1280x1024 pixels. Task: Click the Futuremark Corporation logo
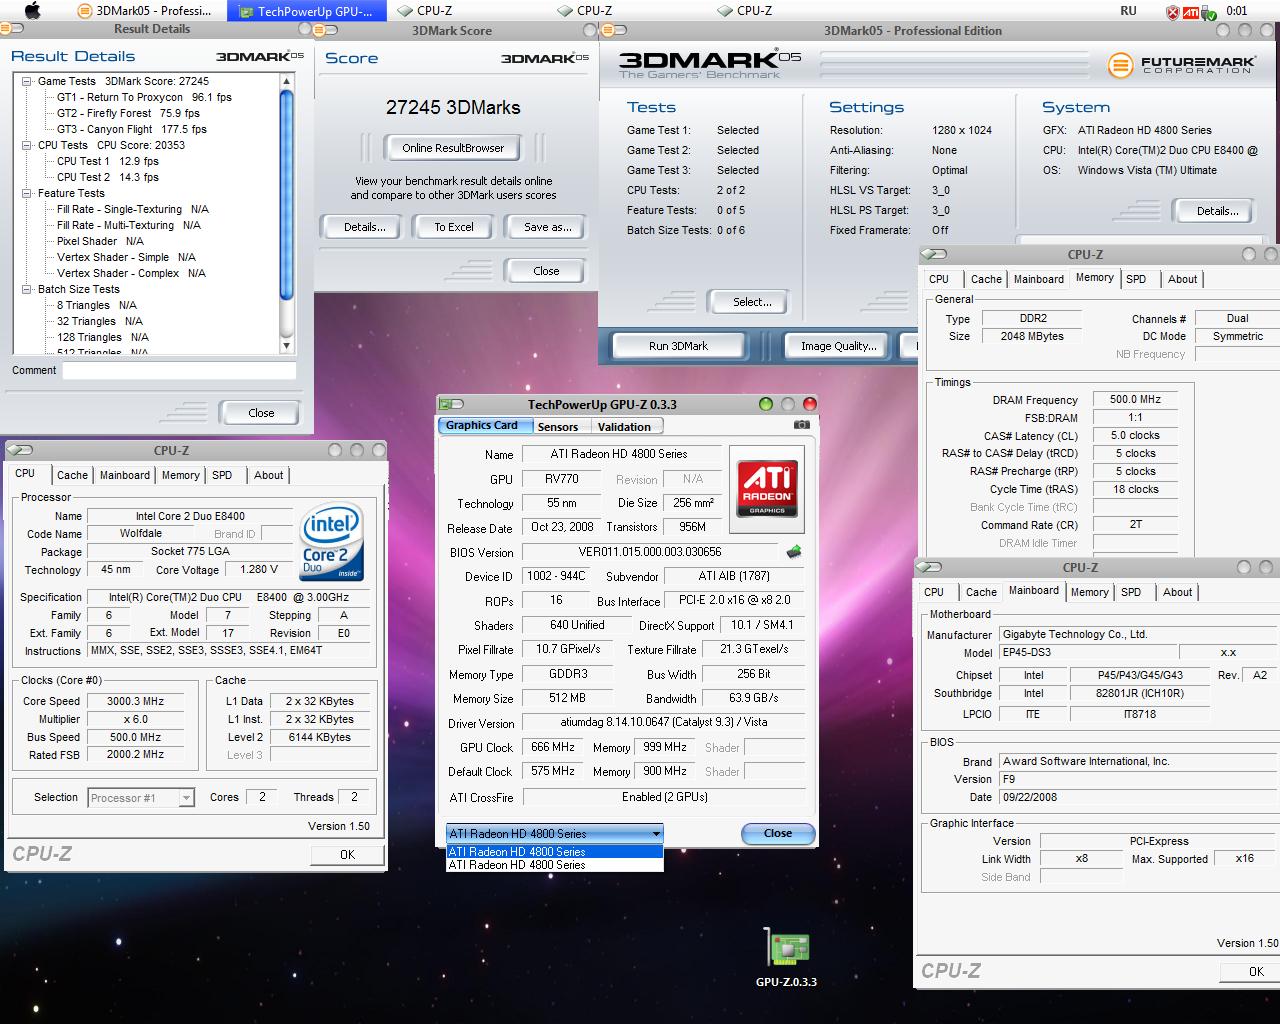pos(1182,65)
